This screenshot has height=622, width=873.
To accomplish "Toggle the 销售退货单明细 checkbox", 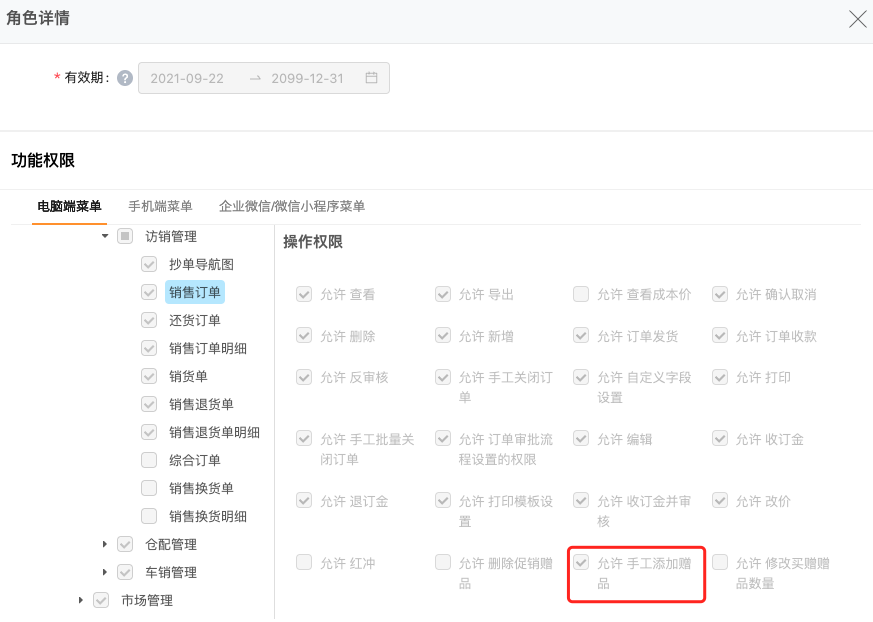I will [x=149, y=432].
